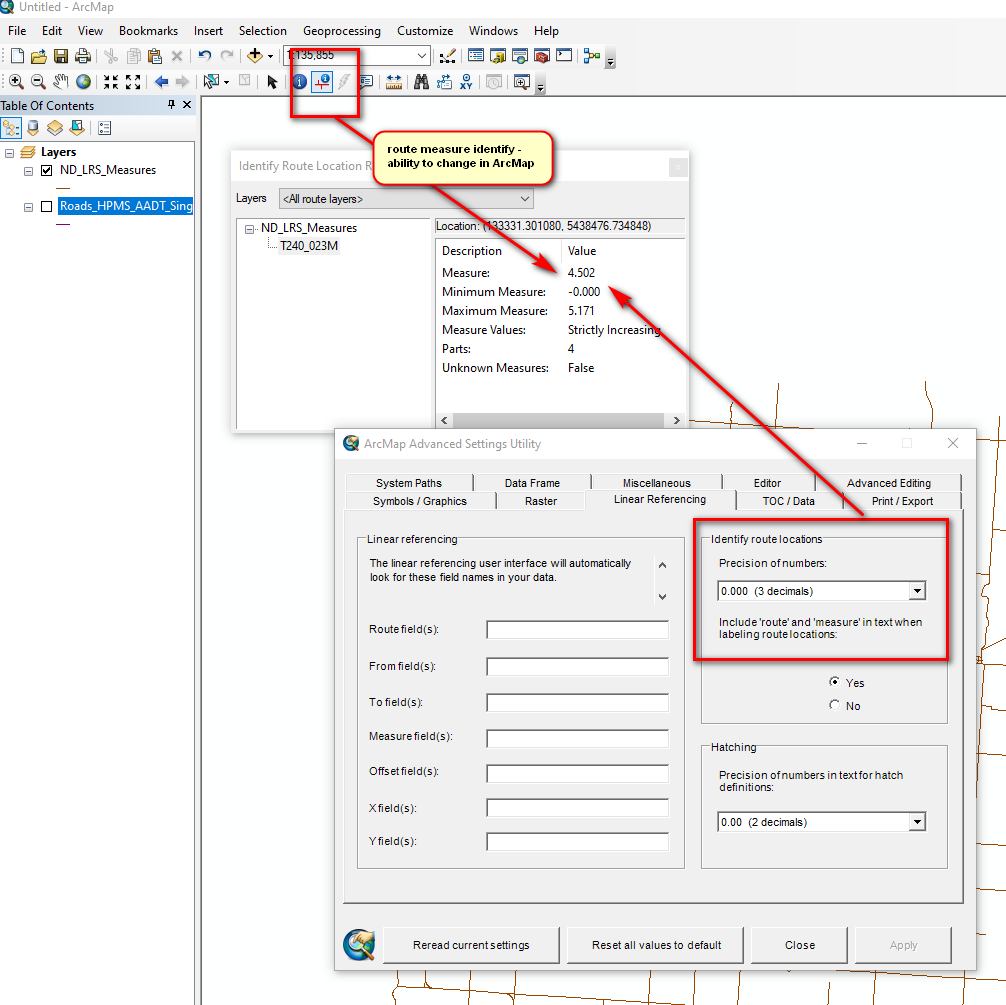Screen dimensions: 1006x1005
Task: Click the Full Extent globe icon
Action: pyautogui.click(x=83, y=81)
